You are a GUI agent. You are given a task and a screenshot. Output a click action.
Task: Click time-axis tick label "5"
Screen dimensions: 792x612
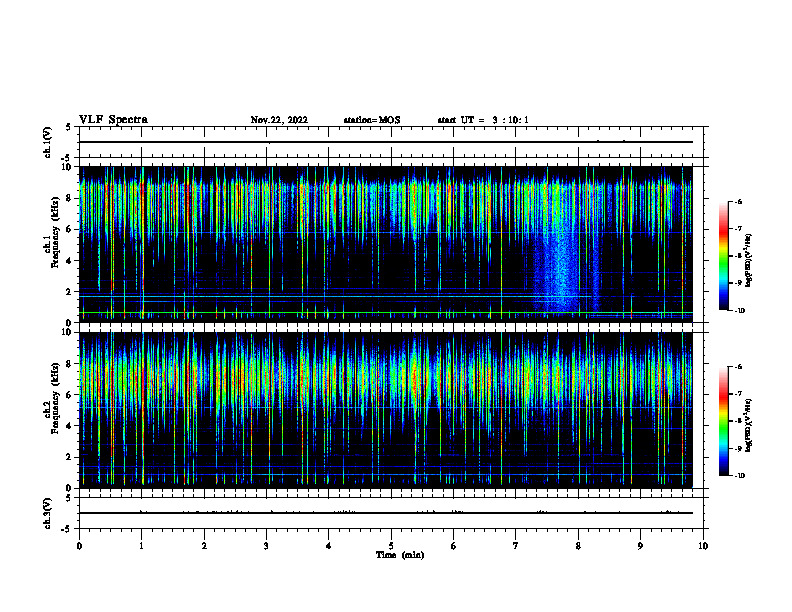coord(391,546)
